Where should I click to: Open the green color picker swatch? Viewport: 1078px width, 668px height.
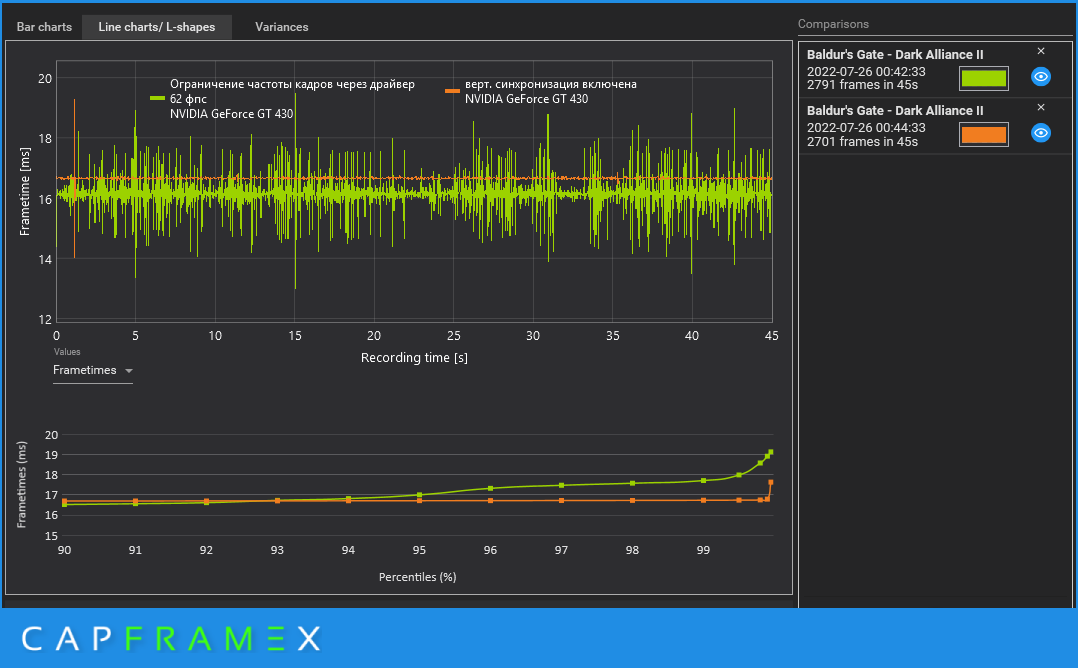pyautogui.click(x=983, y=78)
